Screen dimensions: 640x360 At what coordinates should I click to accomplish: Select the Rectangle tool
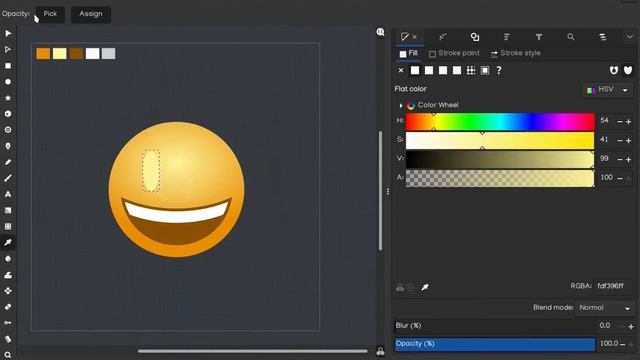8,66
